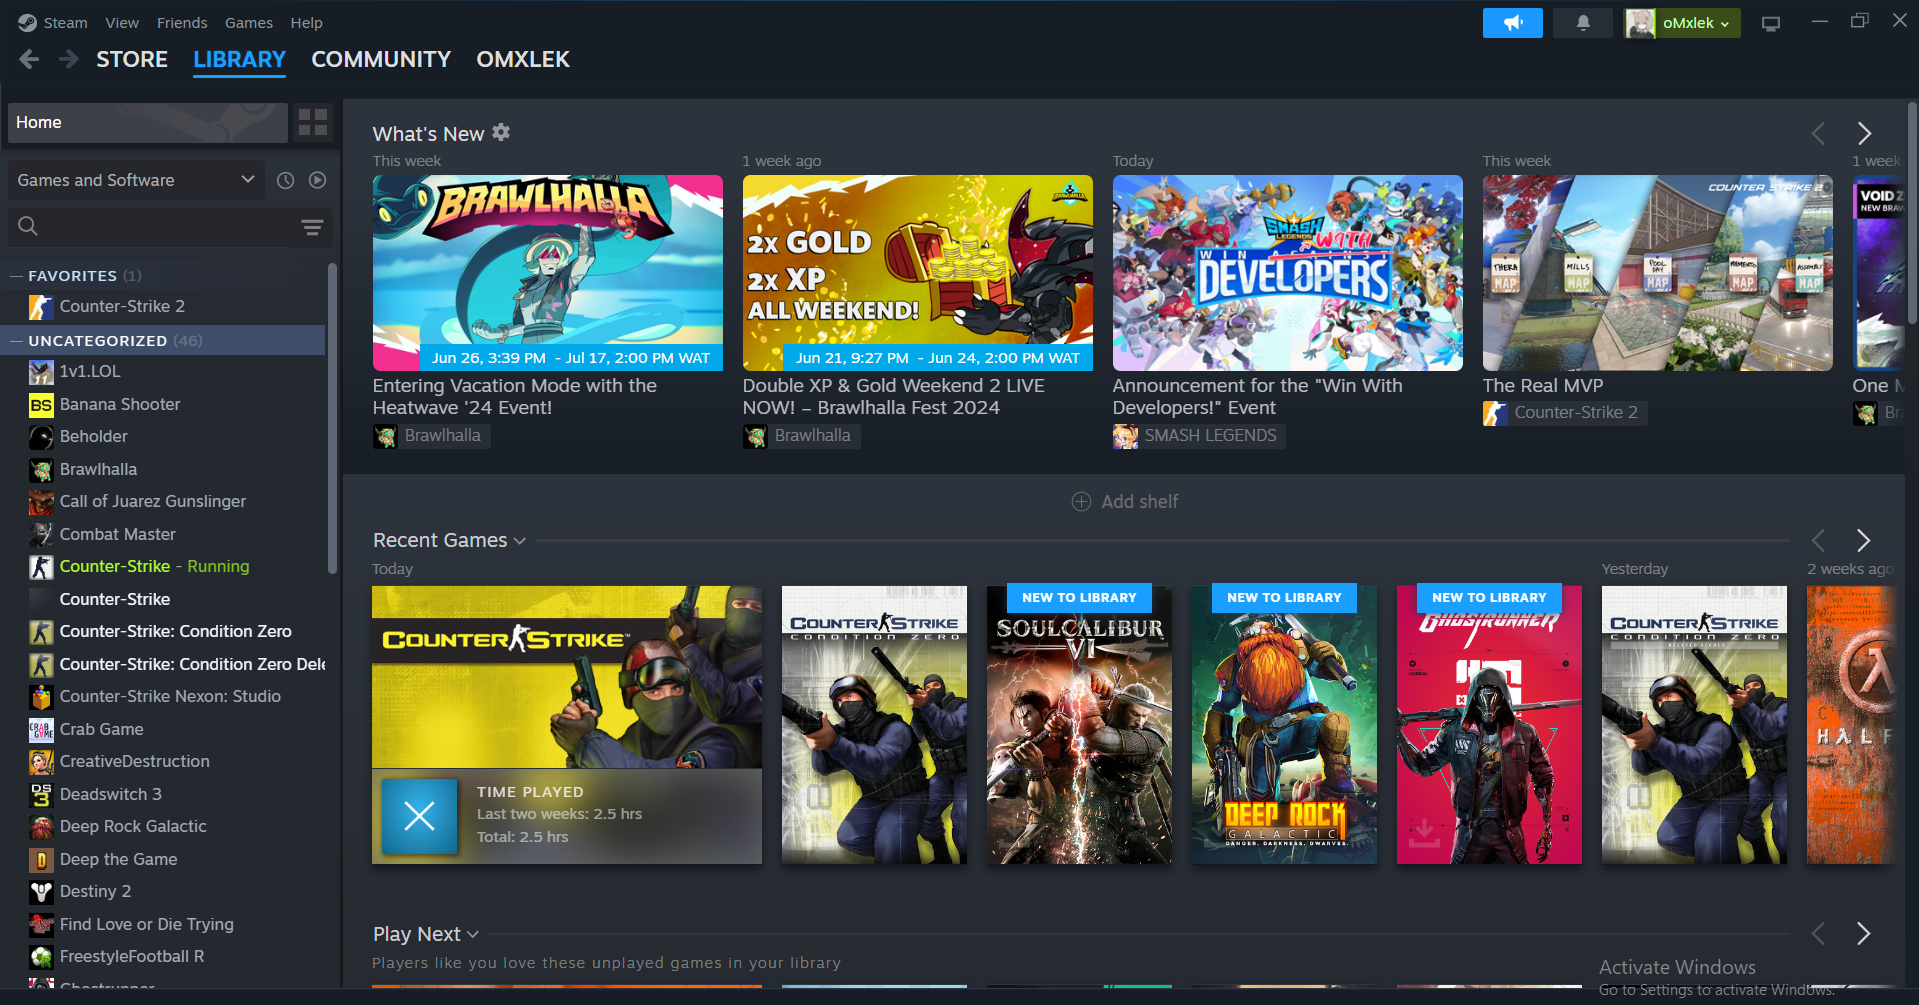Click the announcements megaphone icon
Screen dimensions: 1919x1005
[1512, 23]
